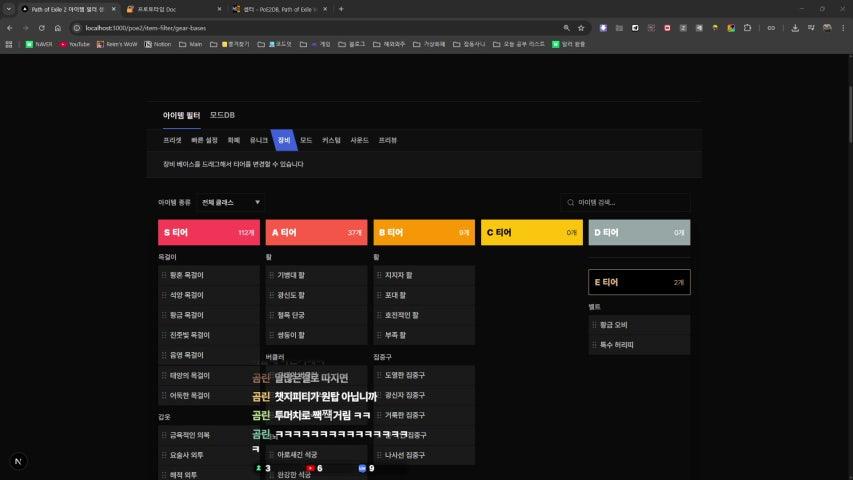
Task: Open the 블로그 bookmarks folder
Action: (x=351, y=44)
